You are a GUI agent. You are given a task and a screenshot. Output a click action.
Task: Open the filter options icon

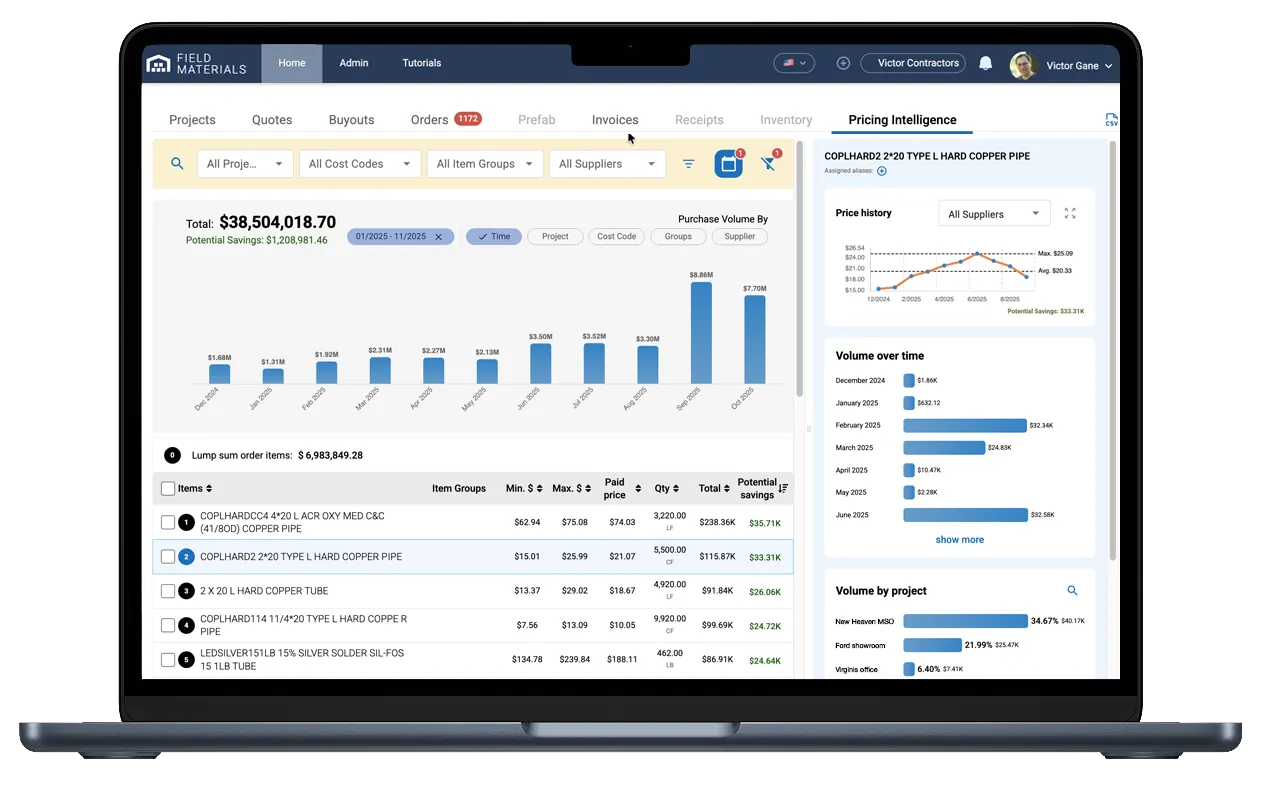(688, 163)
